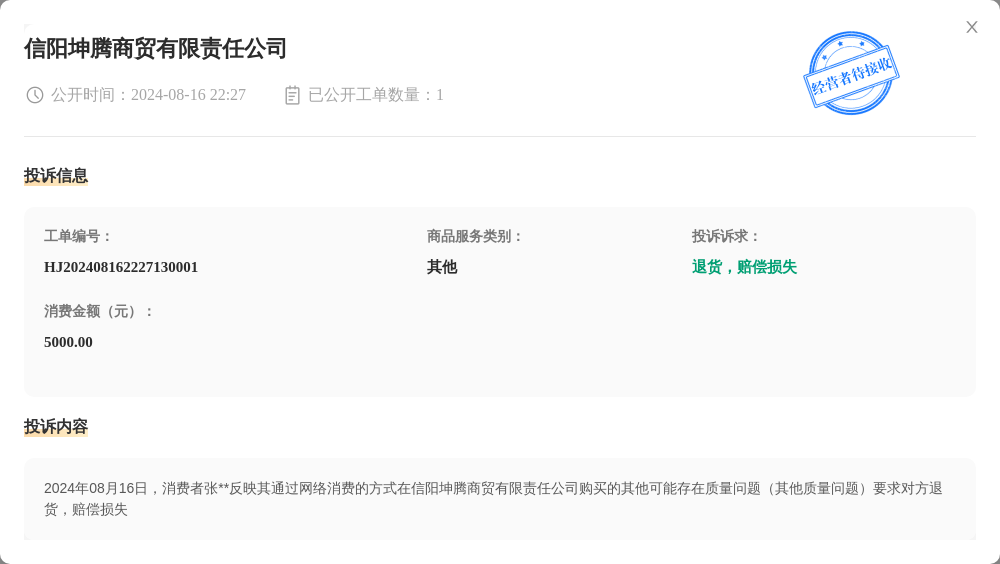Click the publish time 2024-08-16 22:27
Screen dimensions: 1000x564
[x=188, y=95]
